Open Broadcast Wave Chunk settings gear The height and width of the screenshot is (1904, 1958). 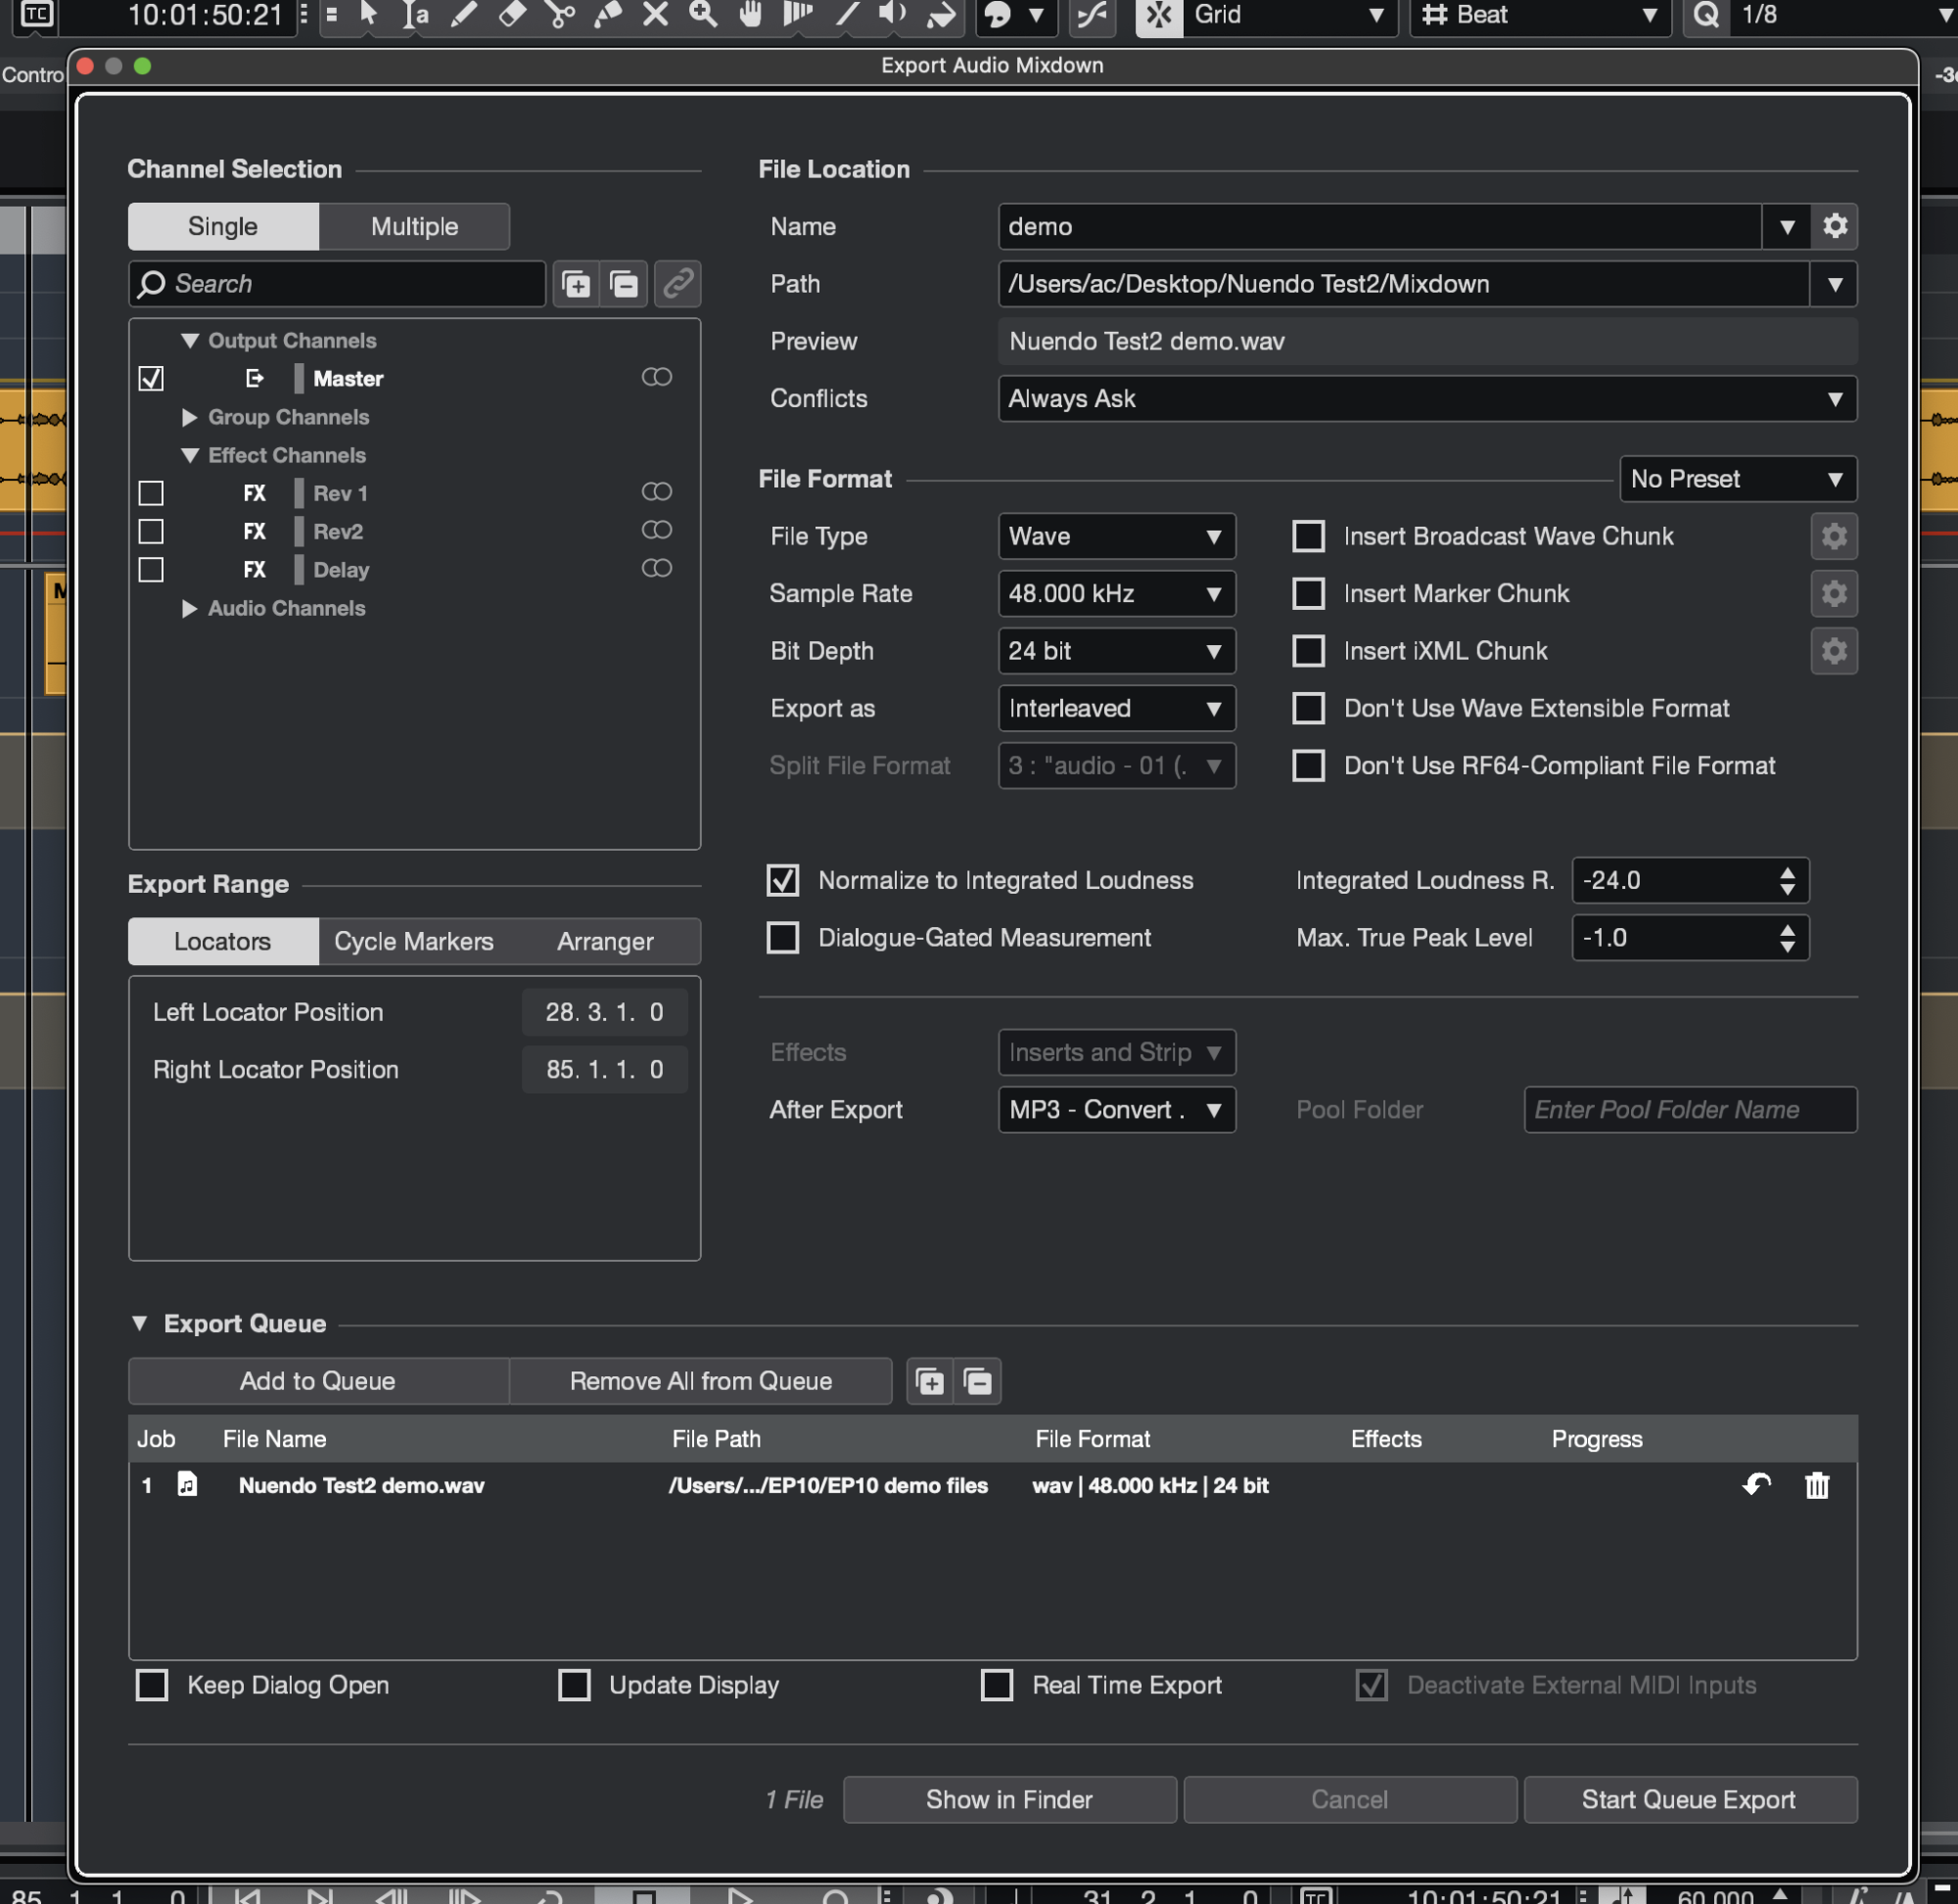coord(1833,536)
